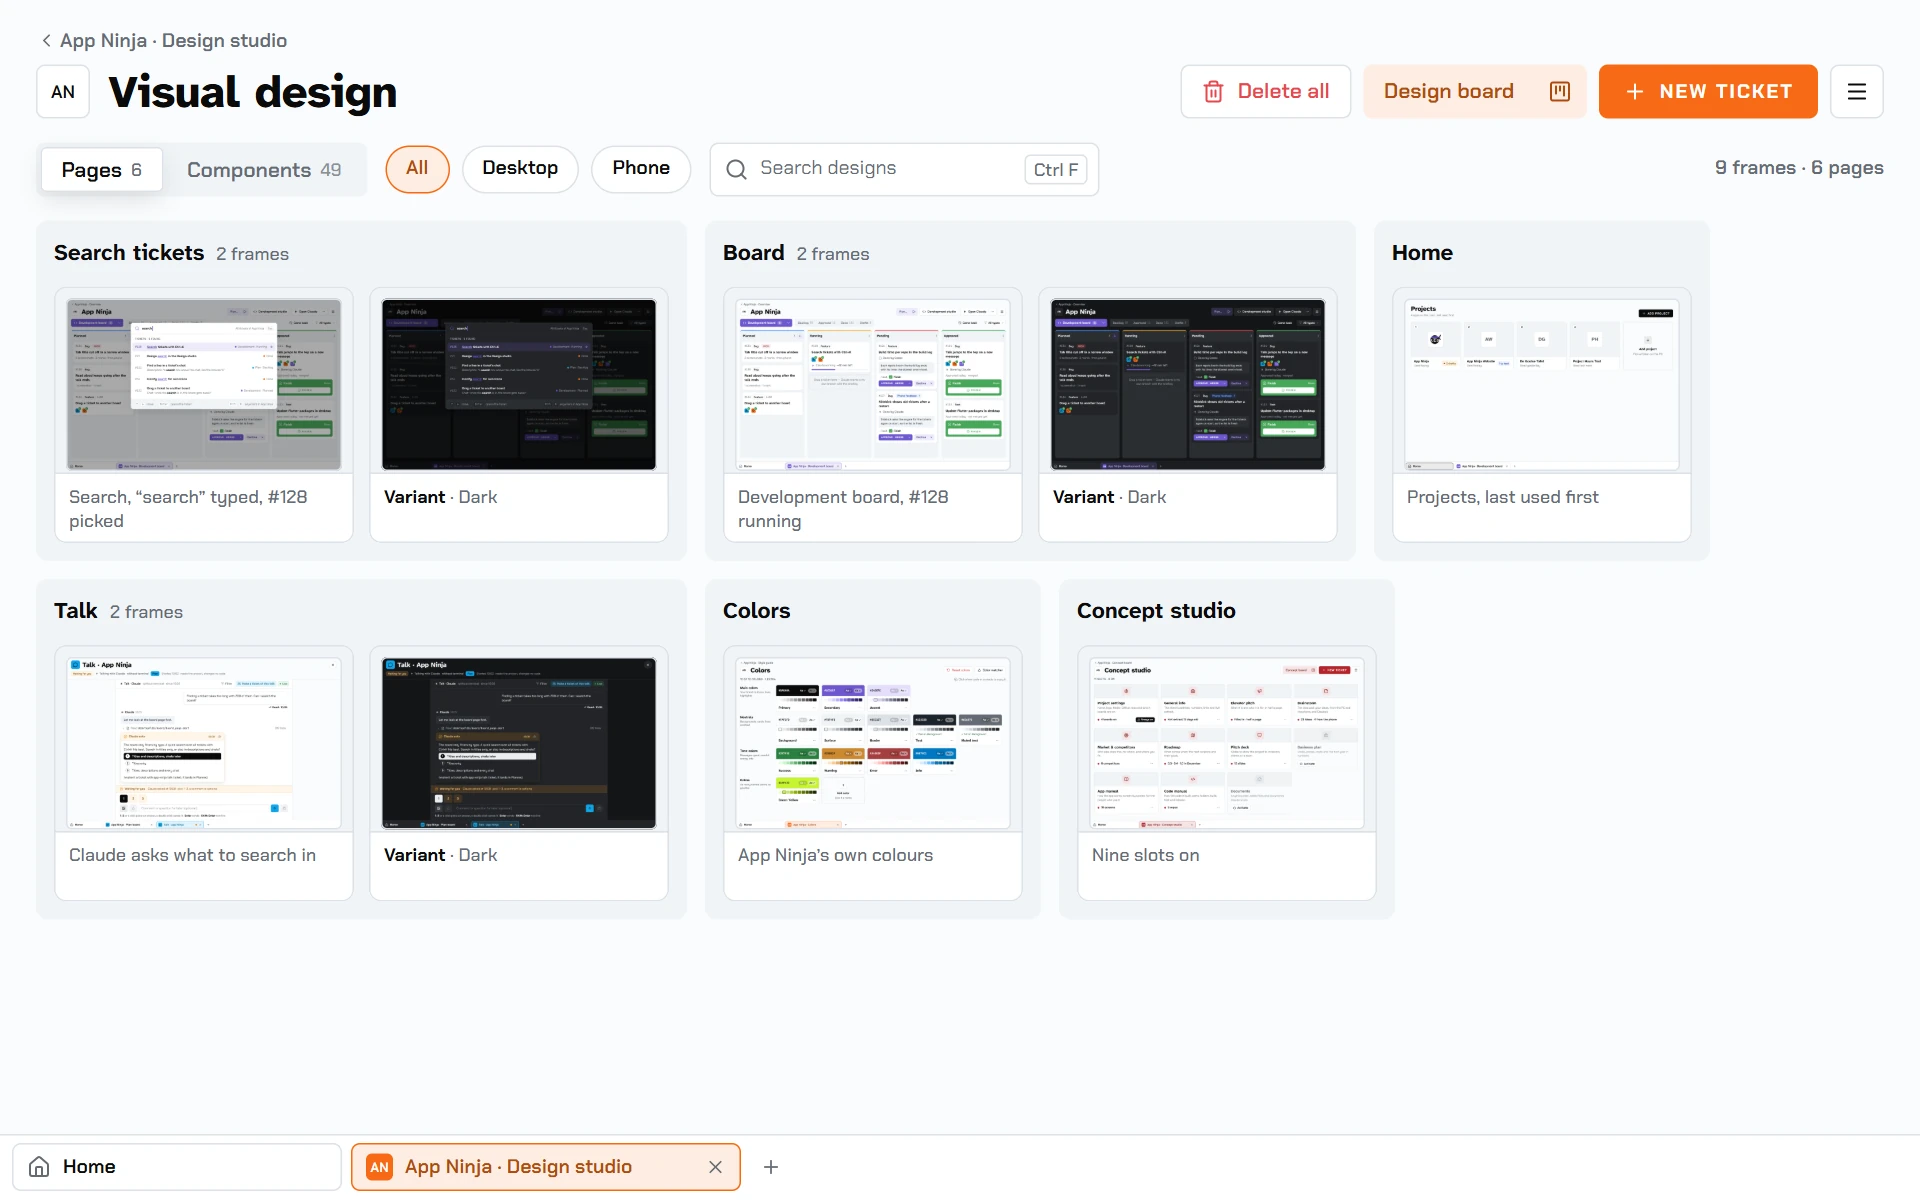
Task: Open the hamburger menu
Action: (1857, 91)
